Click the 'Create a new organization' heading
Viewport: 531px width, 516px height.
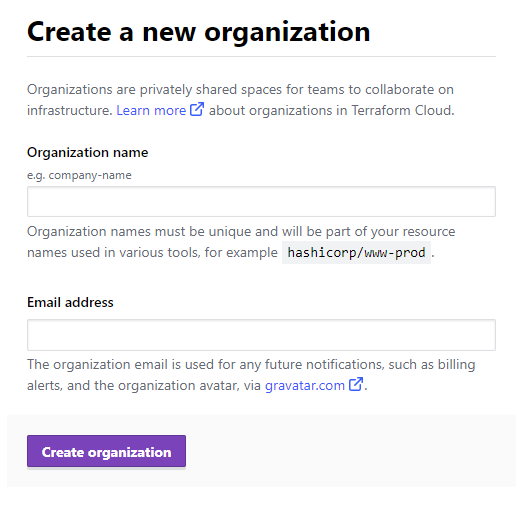pos(199,32)
